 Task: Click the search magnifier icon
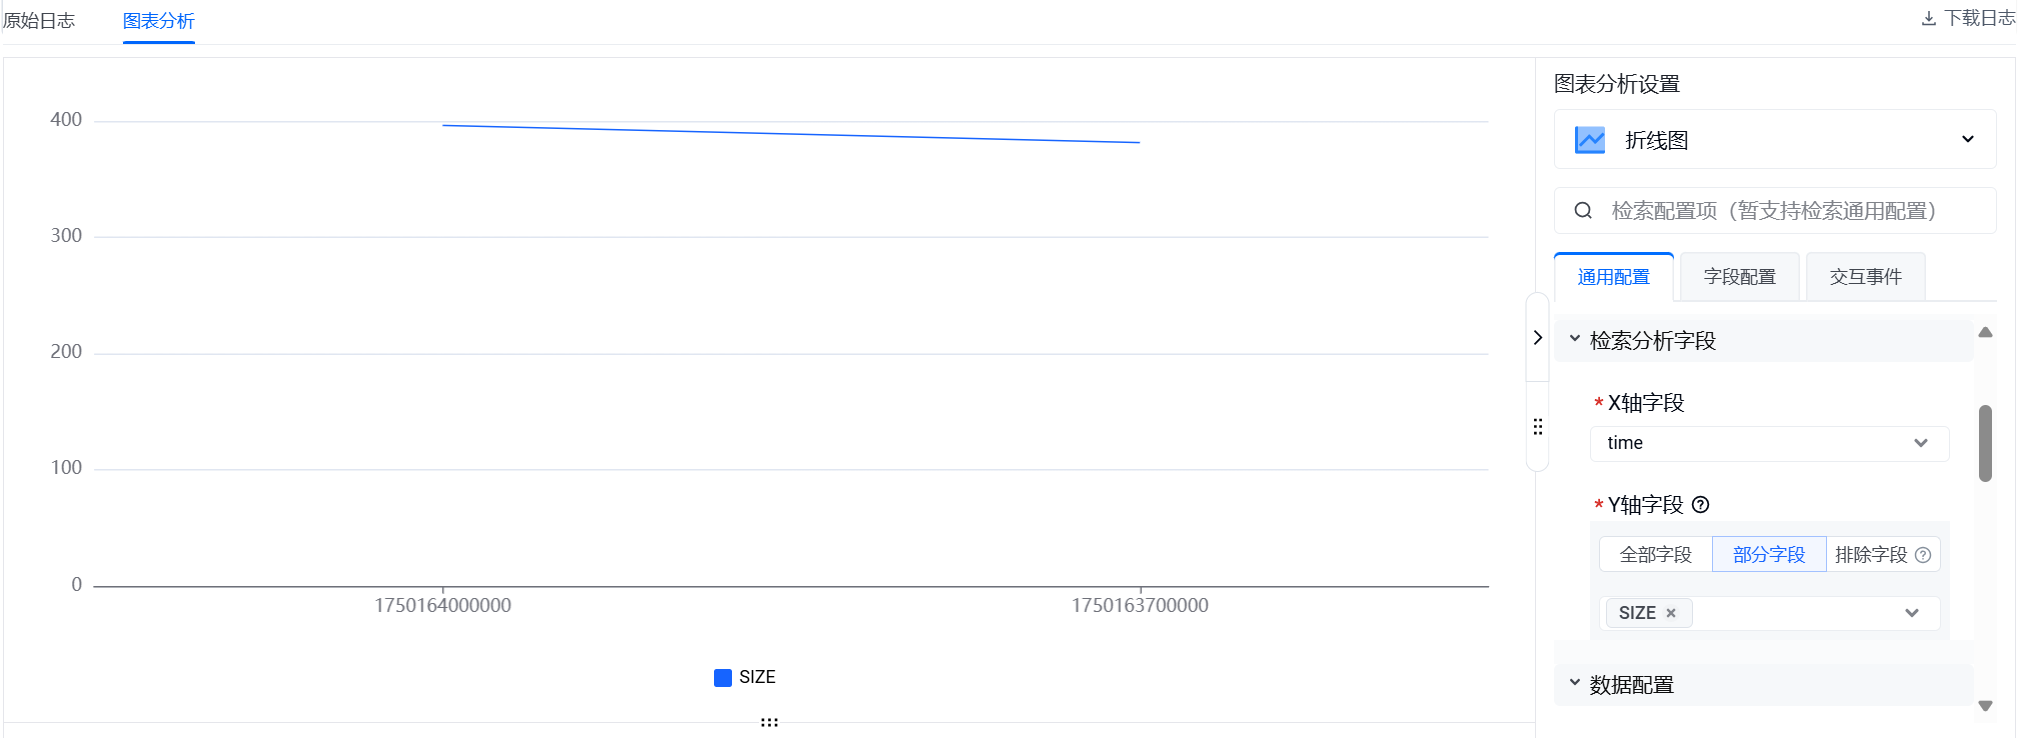coord(1583,211)
